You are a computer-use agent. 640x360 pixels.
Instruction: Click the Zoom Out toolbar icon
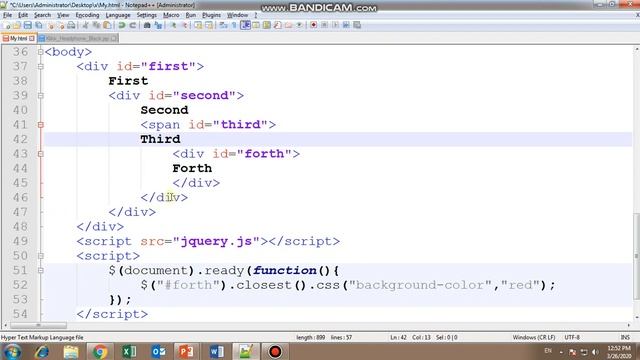185,25
